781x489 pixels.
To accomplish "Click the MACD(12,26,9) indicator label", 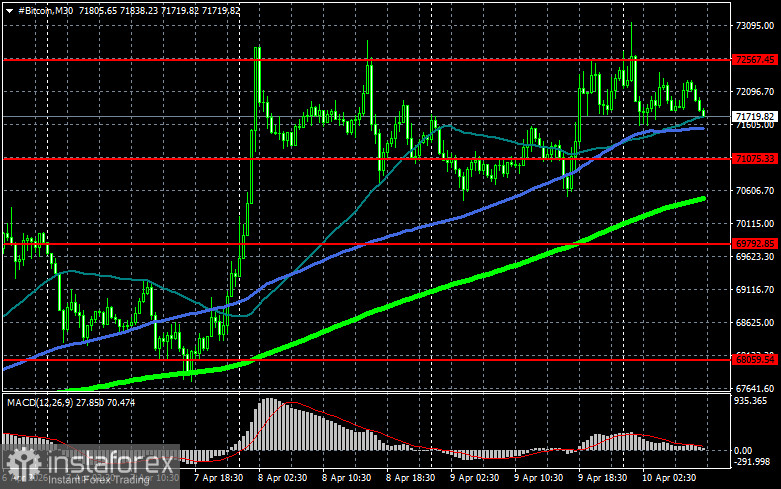I will tap(40, 402).
